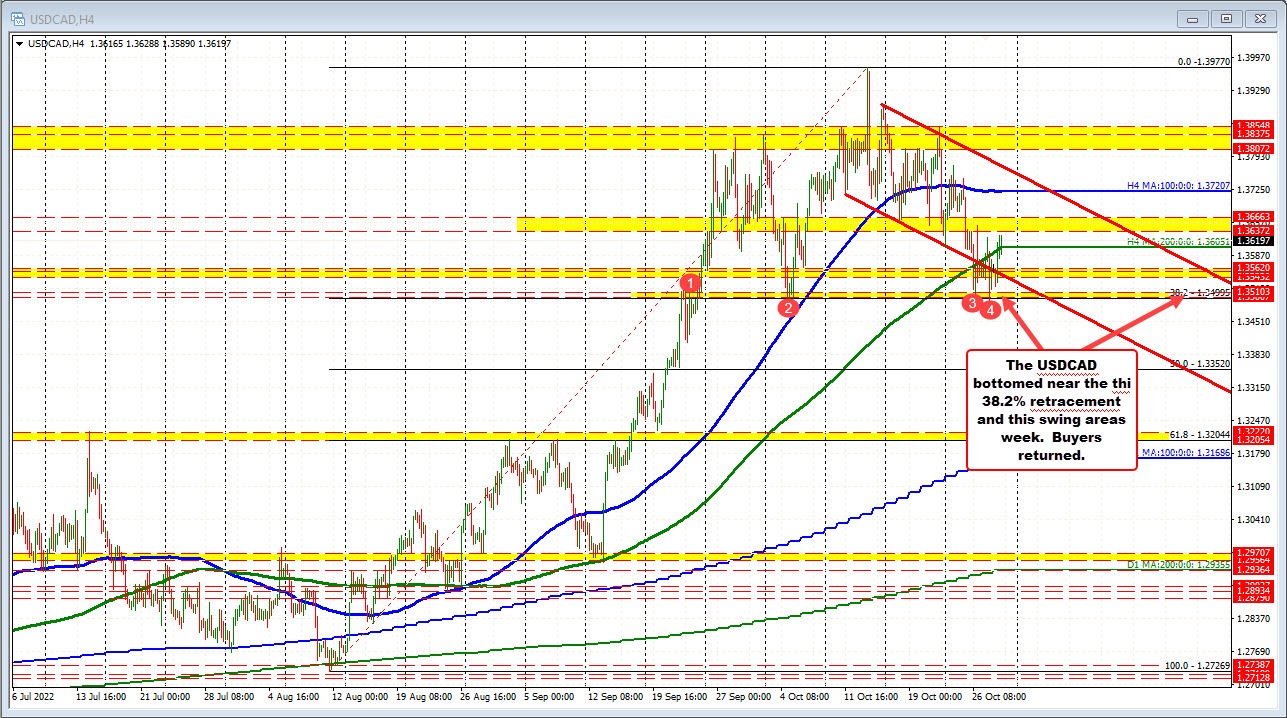Click the 1.31090 price scale value
The width and height of the screenshot is (1287, 718).
[x=1252, y=486]
